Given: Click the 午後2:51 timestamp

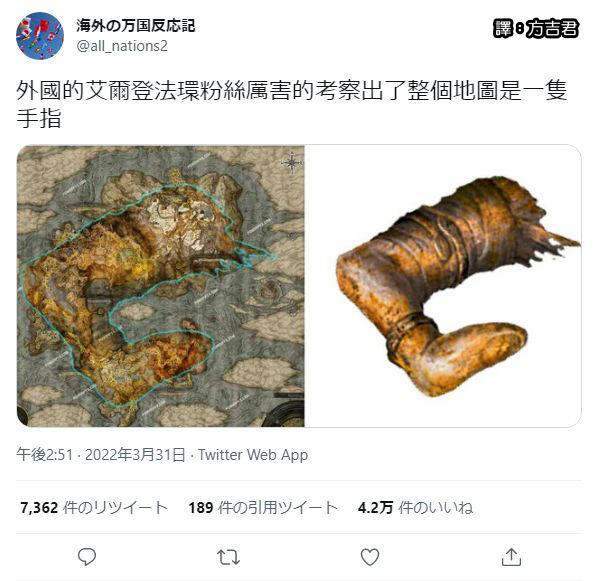Looking at the screenshot, I should point(44,455).
